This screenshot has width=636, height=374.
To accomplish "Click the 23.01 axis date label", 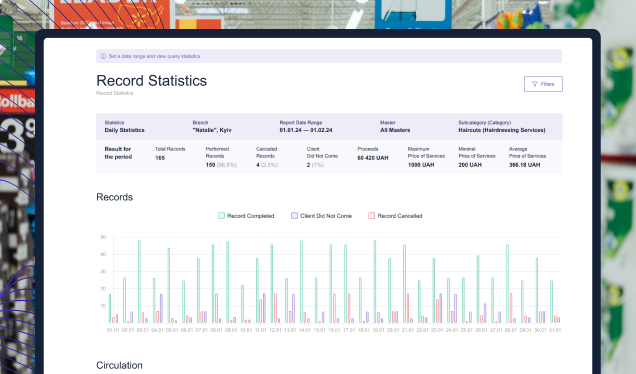I will coord(437,330).
